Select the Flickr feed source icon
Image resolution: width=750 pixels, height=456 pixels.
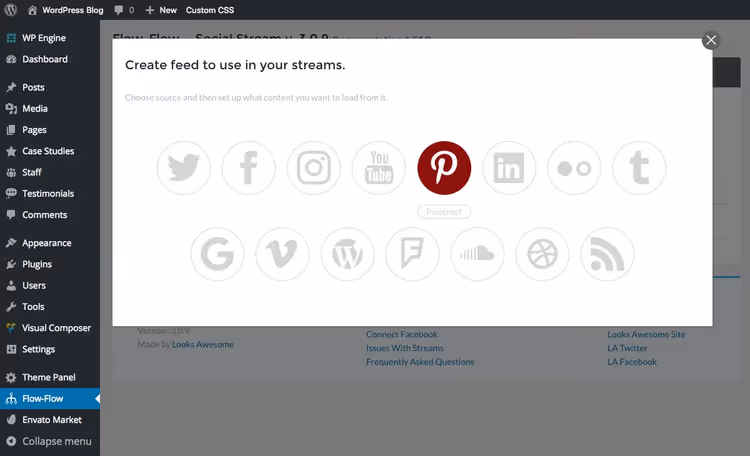tap(574, 168)
